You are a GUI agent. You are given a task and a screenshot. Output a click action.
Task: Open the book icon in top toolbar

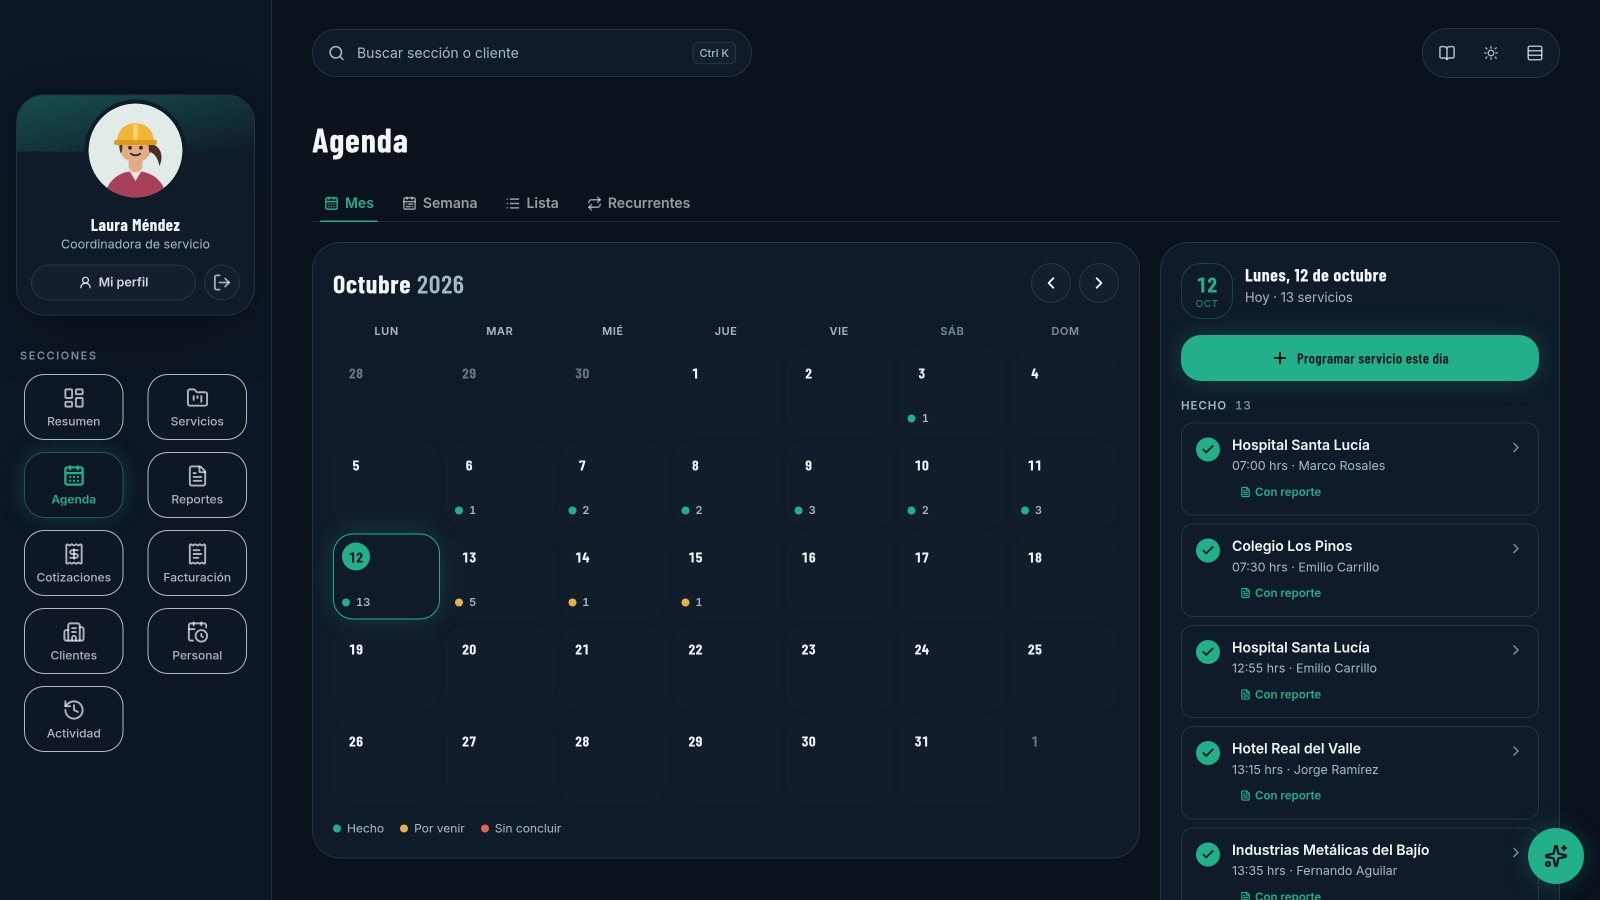(x=1447, y=53)
